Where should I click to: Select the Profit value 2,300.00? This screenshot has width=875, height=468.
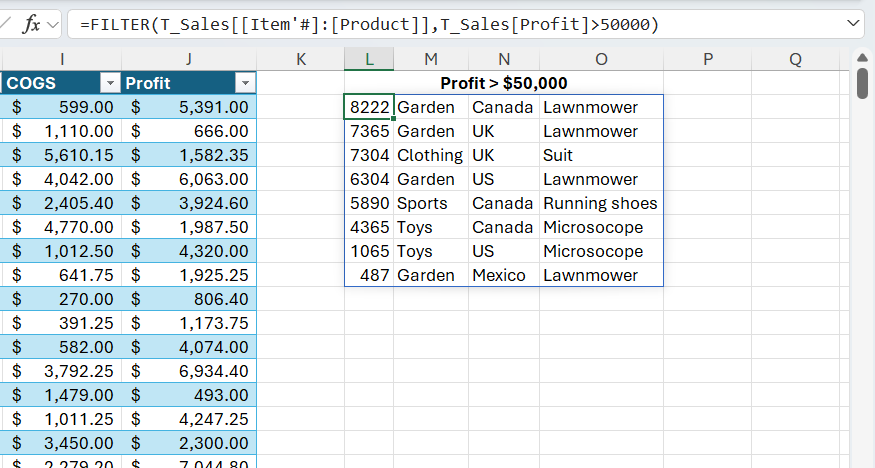[x=189, y=443]
